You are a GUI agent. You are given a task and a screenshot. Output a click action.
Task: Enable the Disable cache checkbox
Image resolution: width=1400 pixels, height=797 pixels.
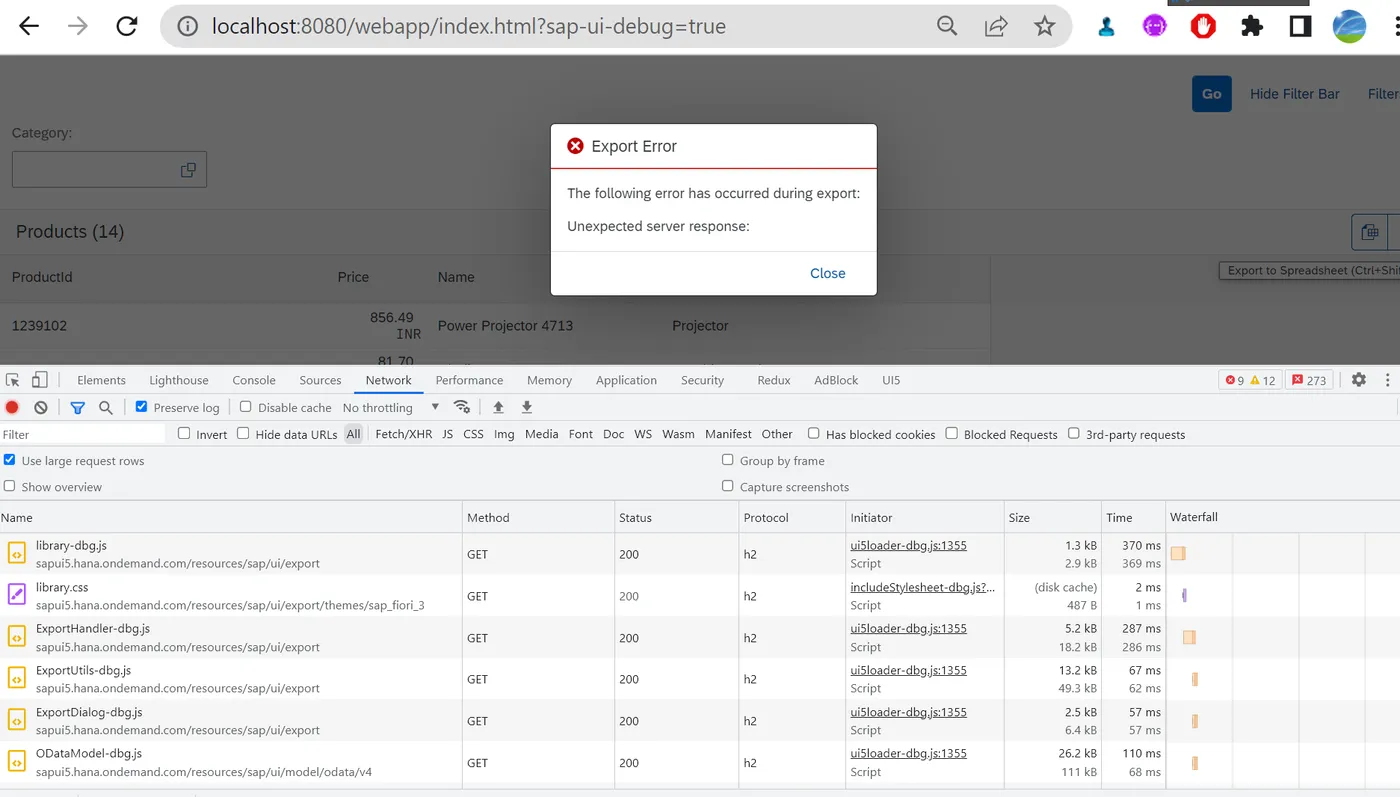pos(246,407)
